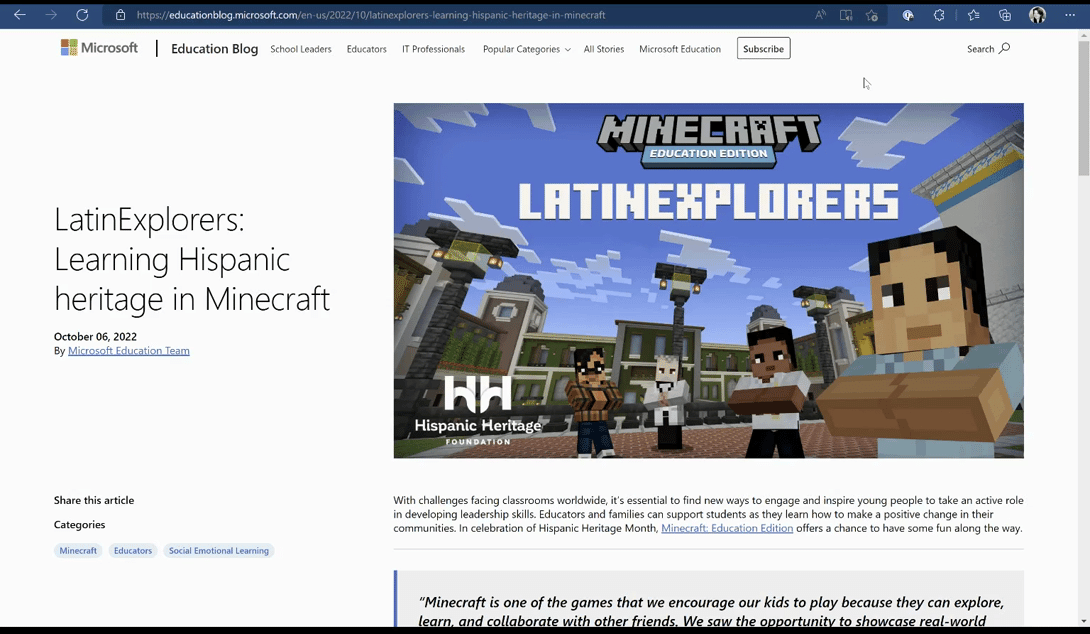The width and height of the screenshot is (1090, 634).
Task: Add this page to favorites star
Action: [x=872, y=15]
